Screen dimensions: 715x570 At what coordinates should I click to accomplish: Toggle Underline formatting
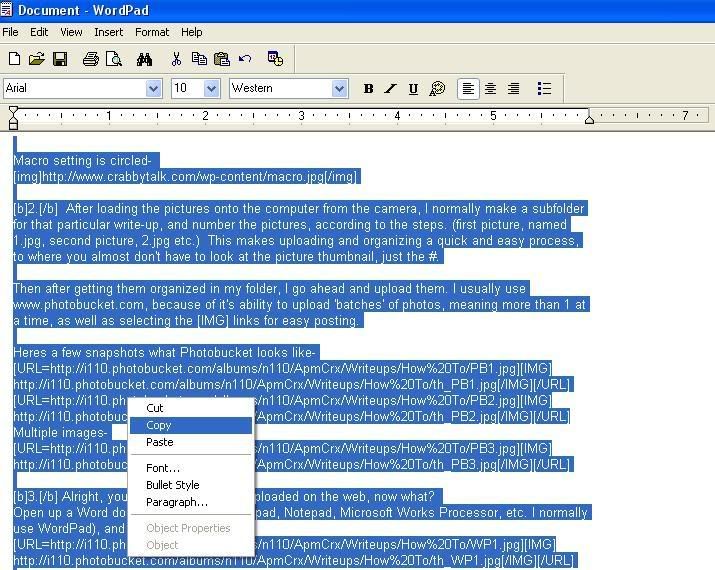pyautogui.click(x=413, y=89)
